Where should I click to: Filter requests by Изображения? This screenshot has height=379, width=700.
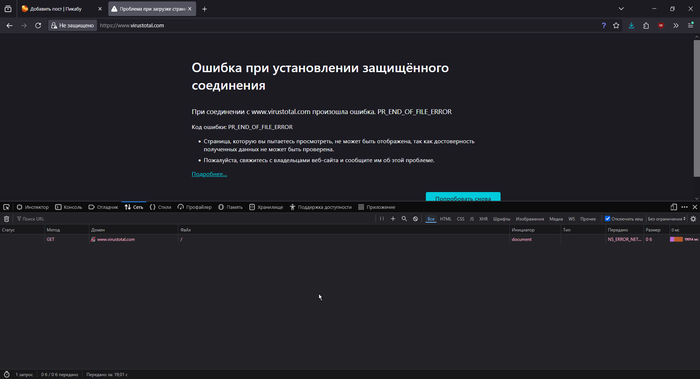pyautogui.click(x=530, y=219)
